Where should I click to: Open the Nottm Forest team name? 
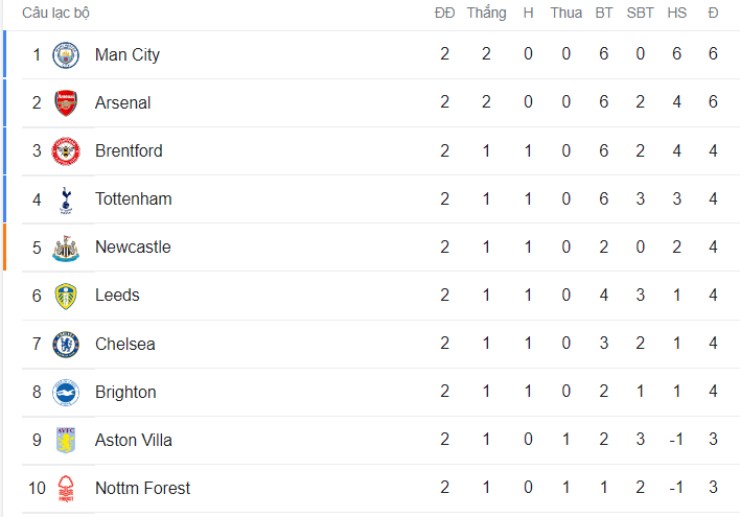click(142, 488)
